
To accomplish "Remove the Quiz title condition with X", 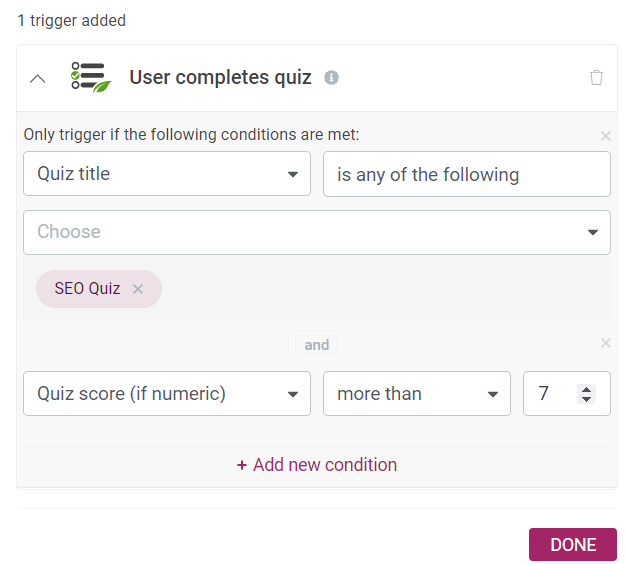I will tap(605, 135).
